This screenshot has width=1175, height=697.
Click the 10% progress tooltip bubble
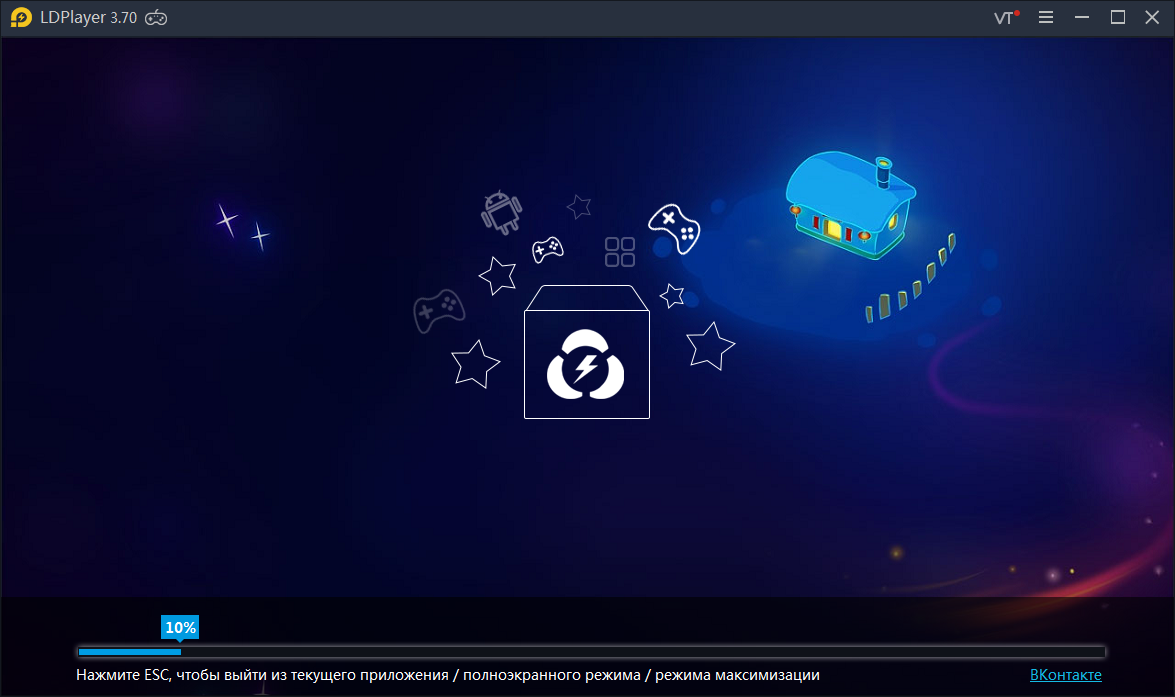coord(180,627)
